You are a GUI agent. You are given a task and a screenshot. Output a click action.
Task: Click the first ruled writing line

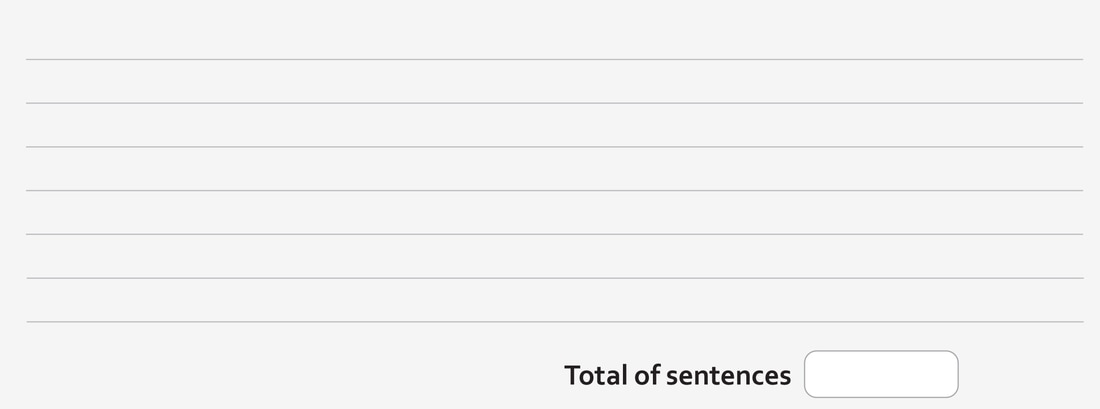coord(554,59)
